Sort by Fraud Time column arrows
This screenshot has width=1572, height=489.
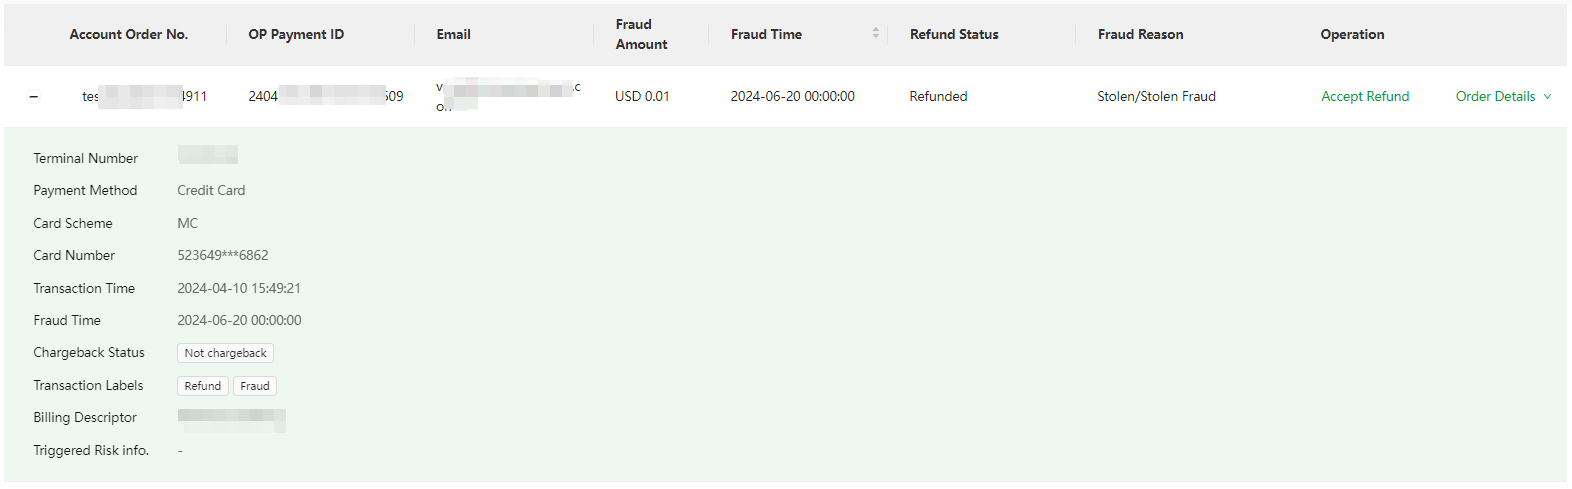coord(876,33)
